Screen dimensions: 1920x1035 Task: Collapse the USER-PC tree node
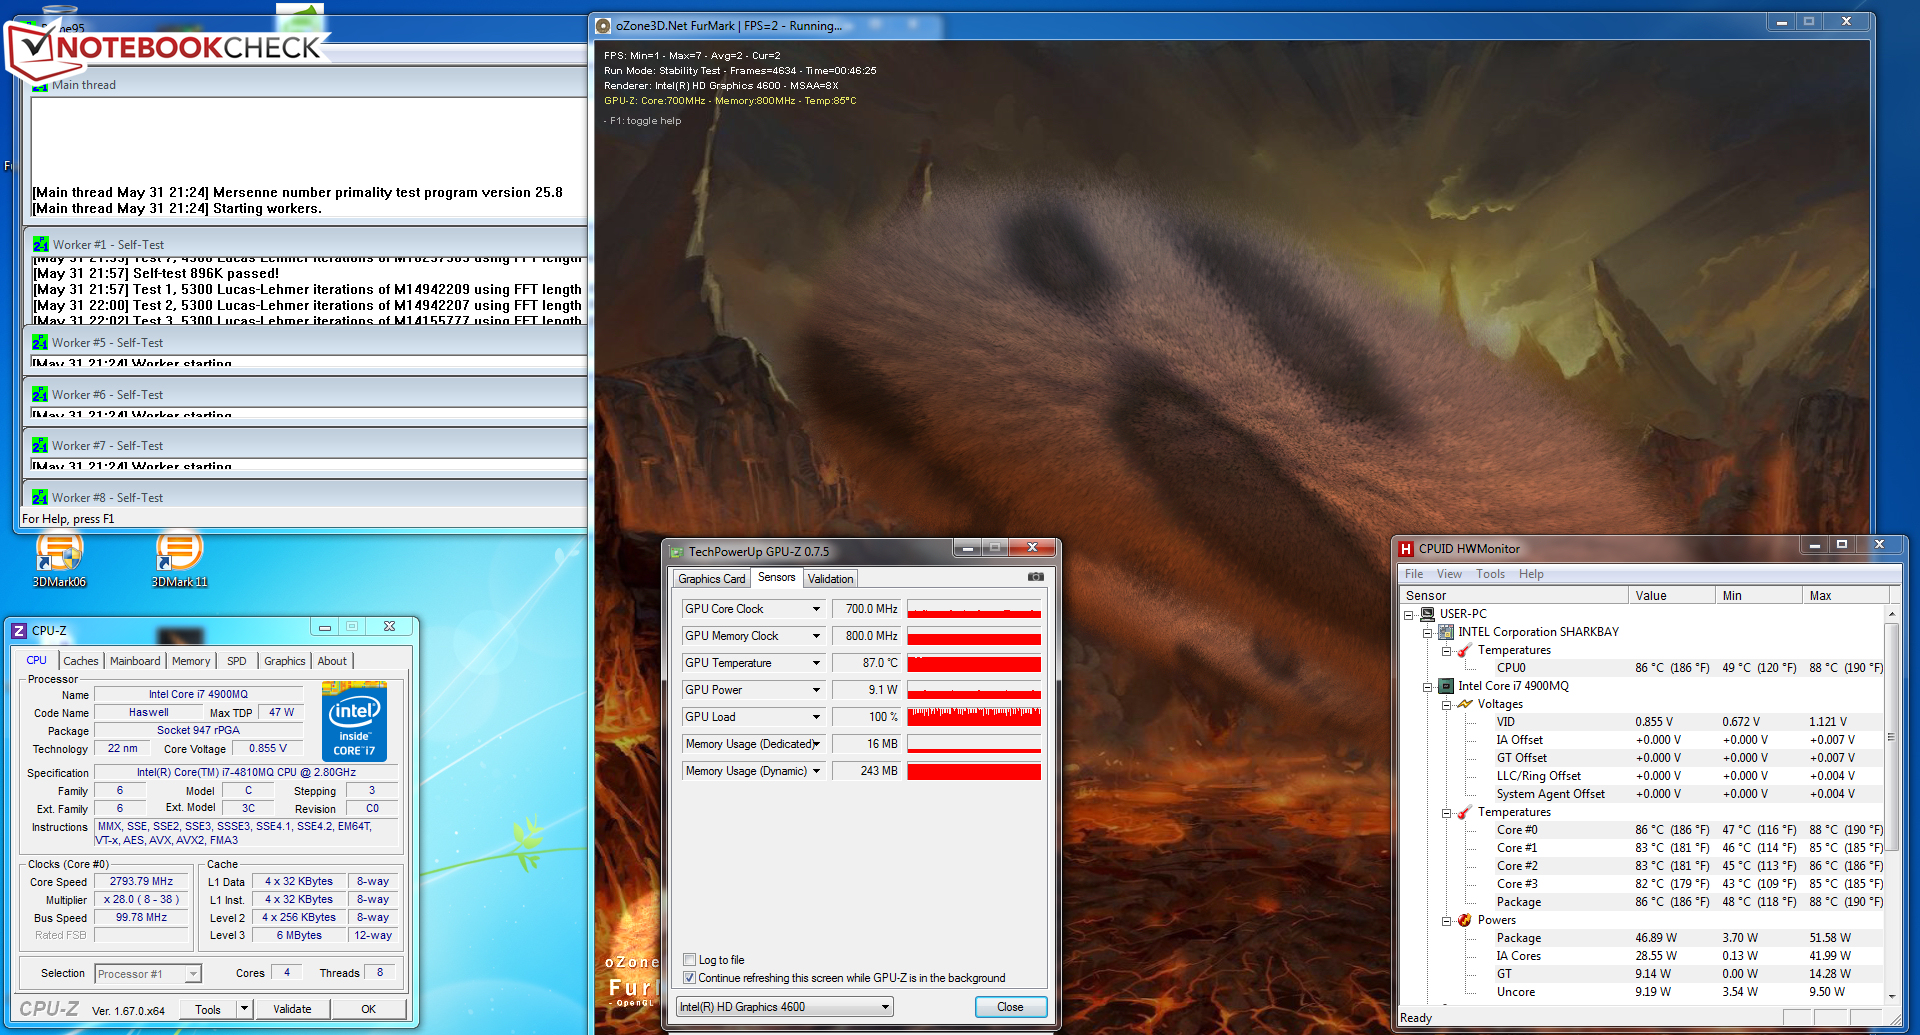(x=1409, y=614)
